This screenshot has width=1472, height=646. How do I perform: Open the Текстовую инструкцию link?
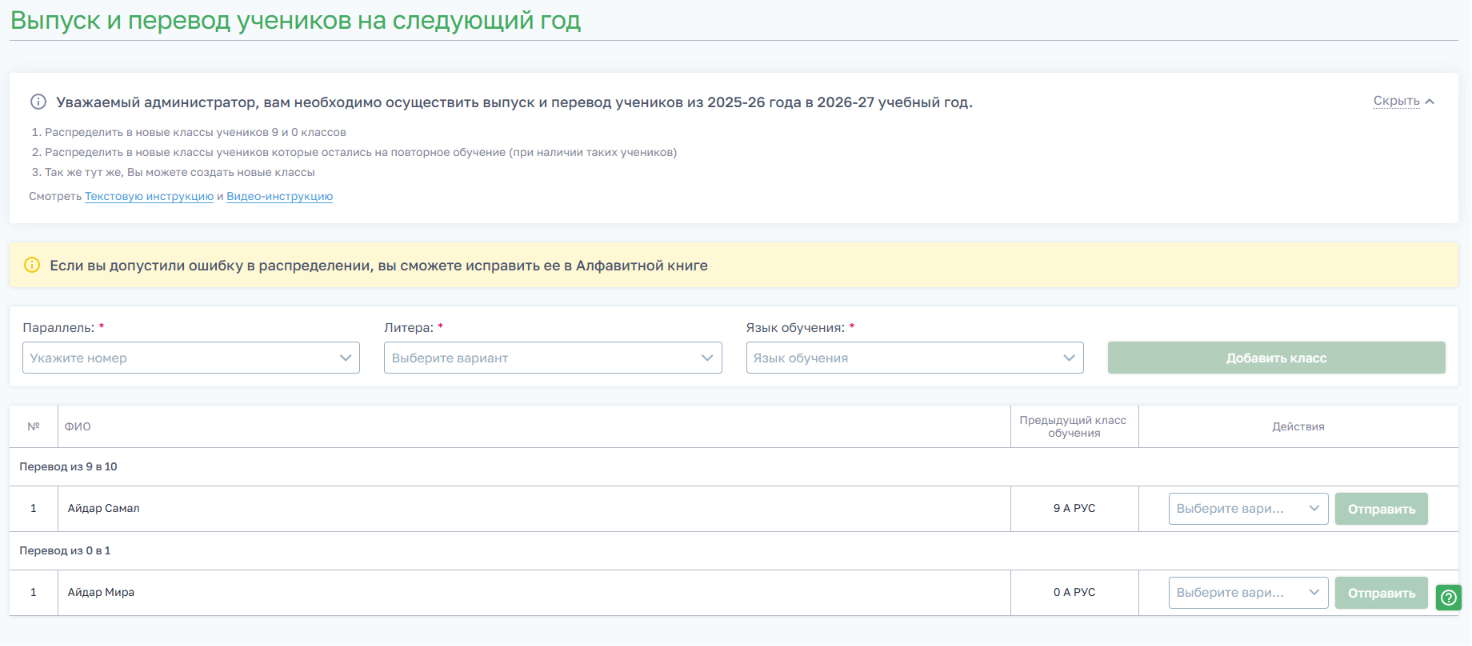pos(149,197)
